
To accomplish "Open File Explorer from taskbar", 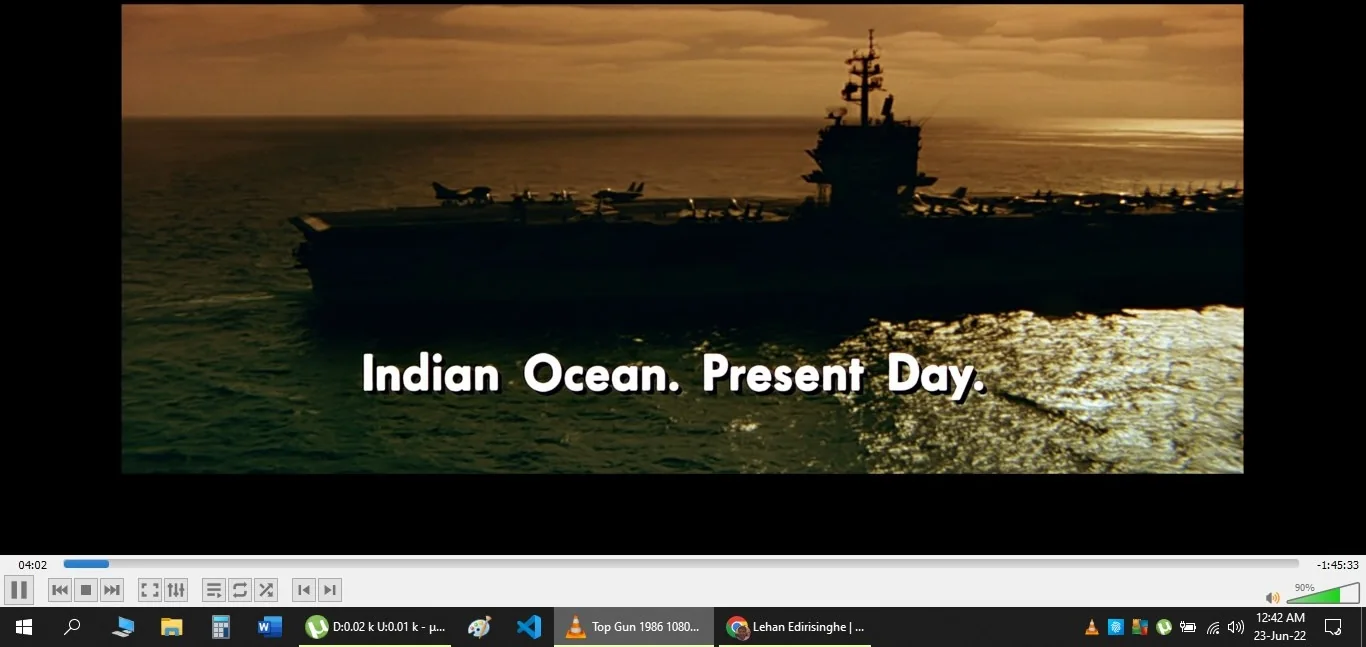I will (172, 627).
